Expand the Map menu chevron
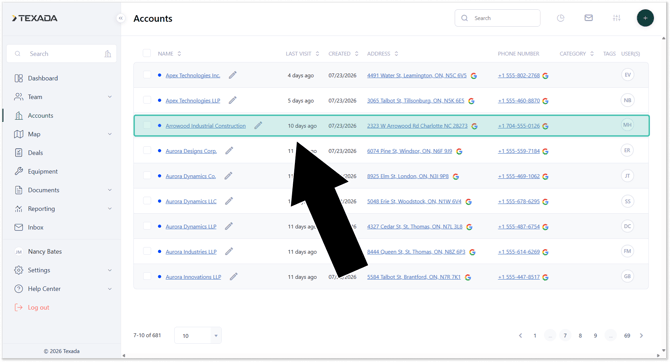The image size is (670, 362). (x=110, y=134)
